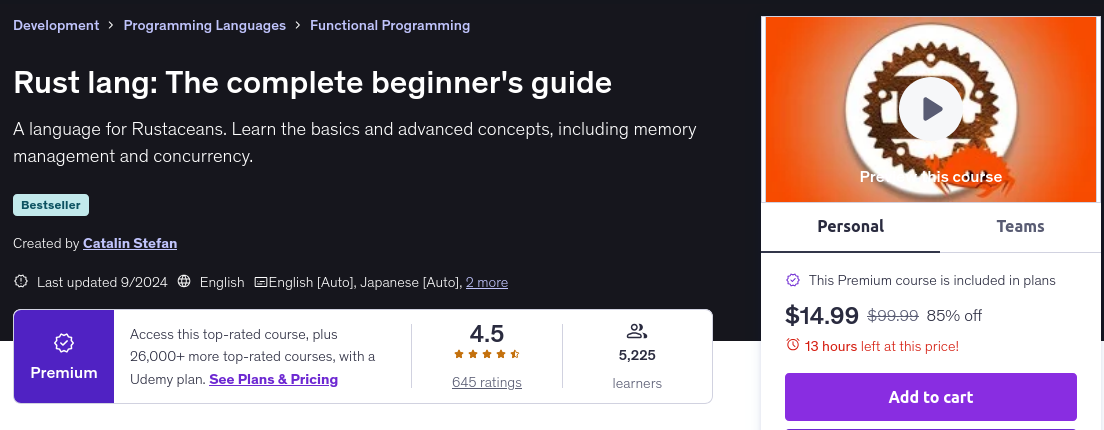Click the alarm clock icon
Image resolution: width=1104 pixels, height=430 pixels.
[x=793, y=345]
